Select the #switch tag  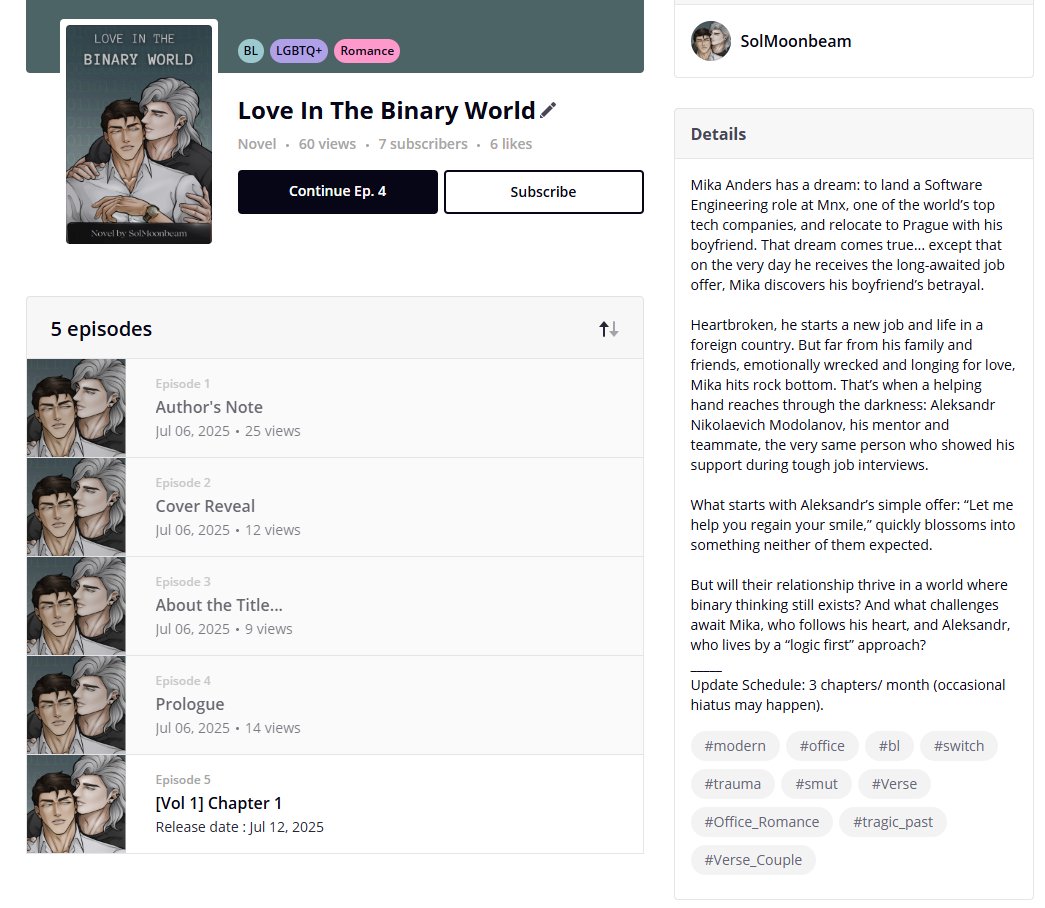pos(958,746)
